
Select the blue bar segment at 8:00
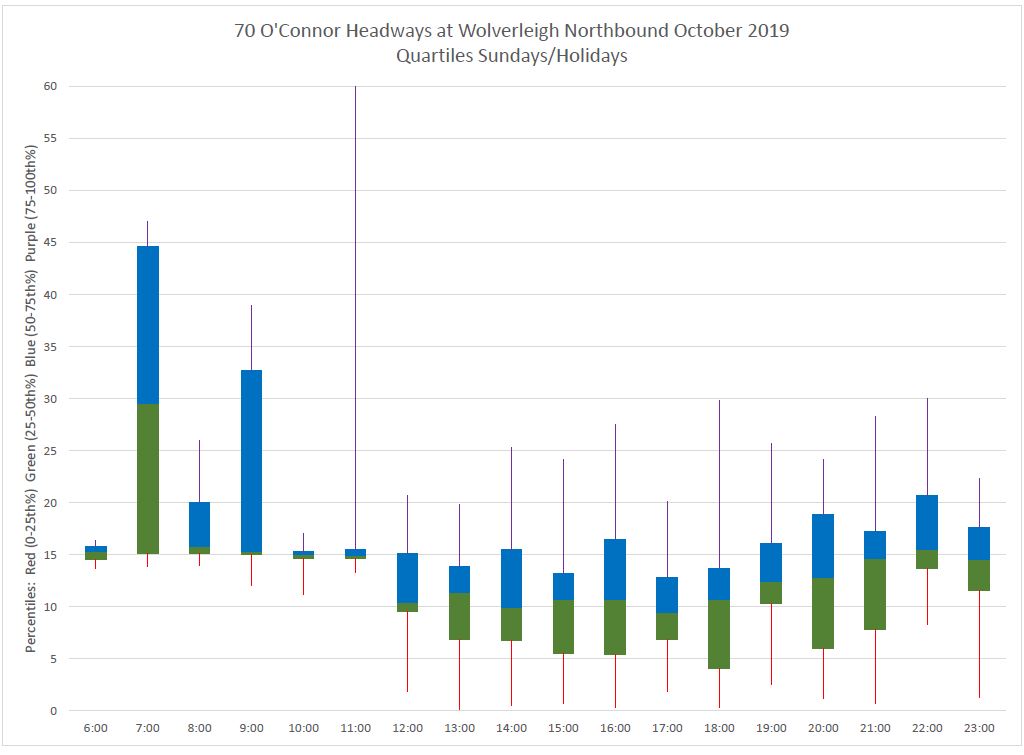point(199,524)
